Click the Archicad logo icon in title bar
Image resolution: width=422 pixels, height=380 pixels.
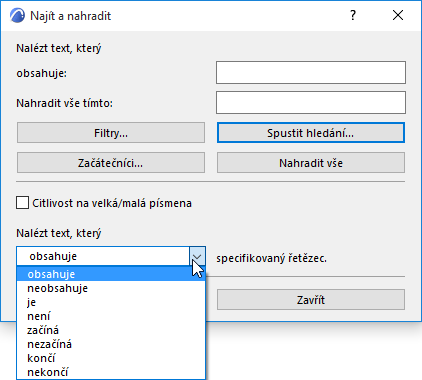coord(17,16)
